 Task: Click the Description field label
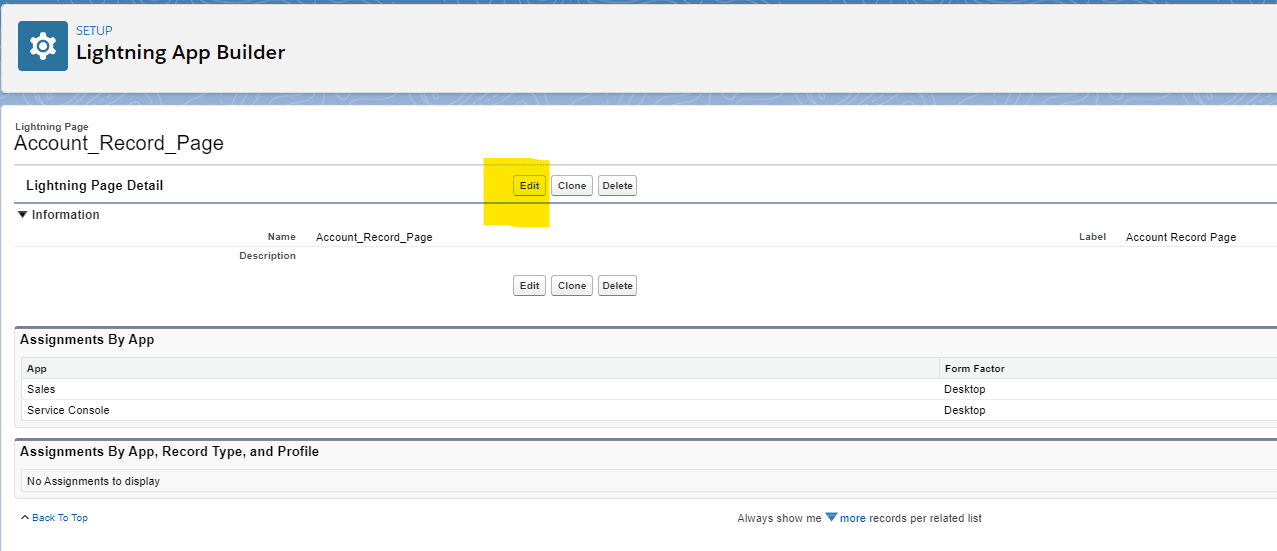point(267,256)
